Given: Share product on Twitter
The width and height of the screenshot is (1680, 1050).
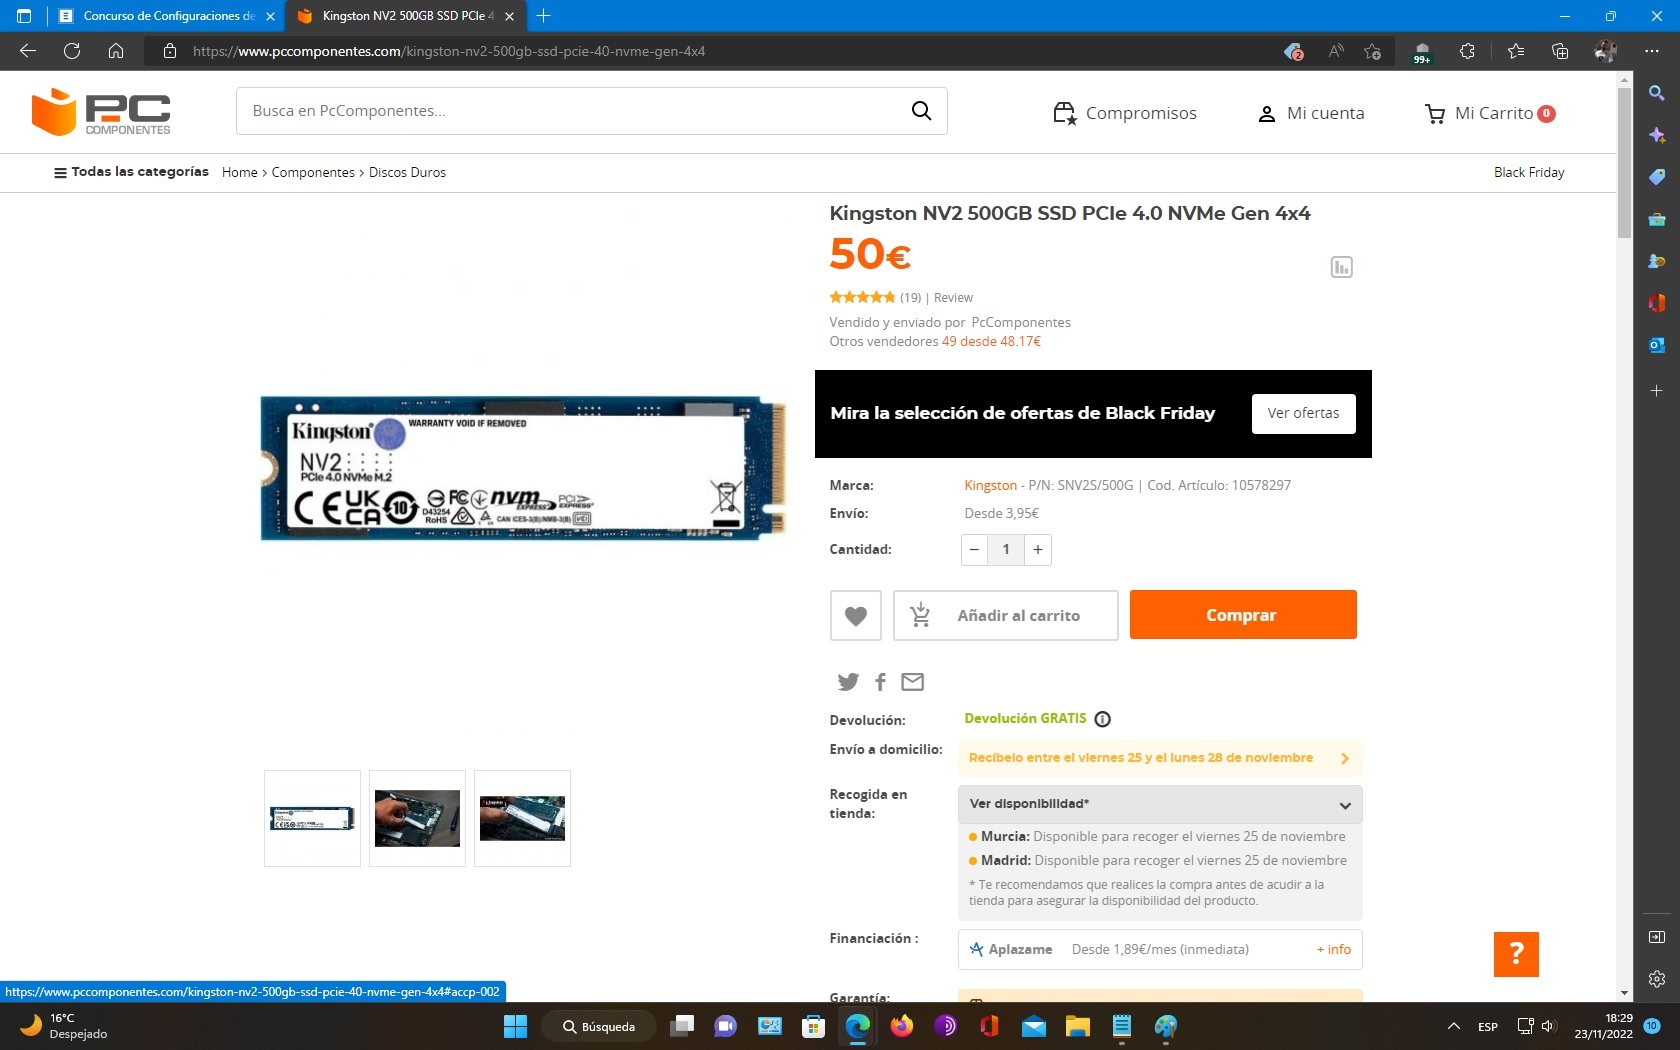Looking at the screenshot, I should click(848, 682).
